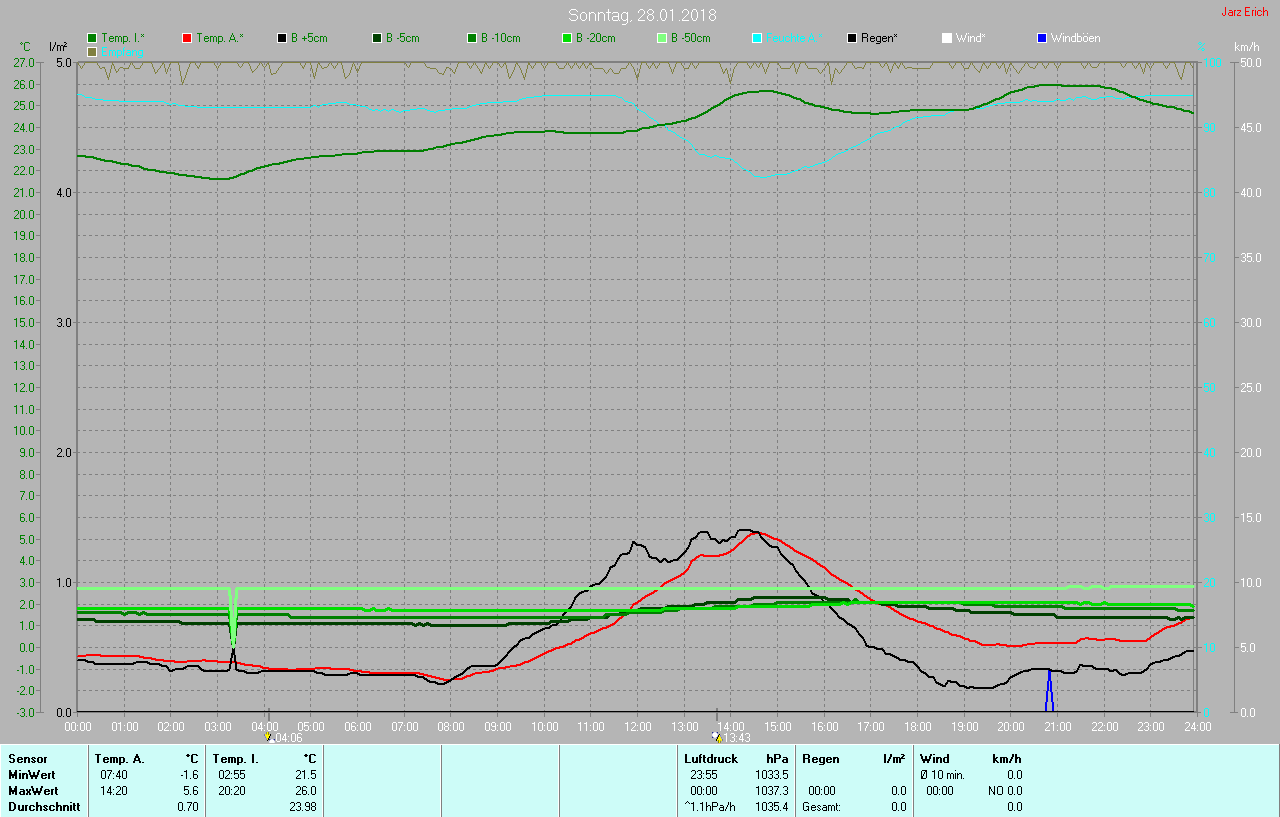Click the 13:43 marker icon on time axis
Screen dimensions: 1280x817
(x=716, y=736)
